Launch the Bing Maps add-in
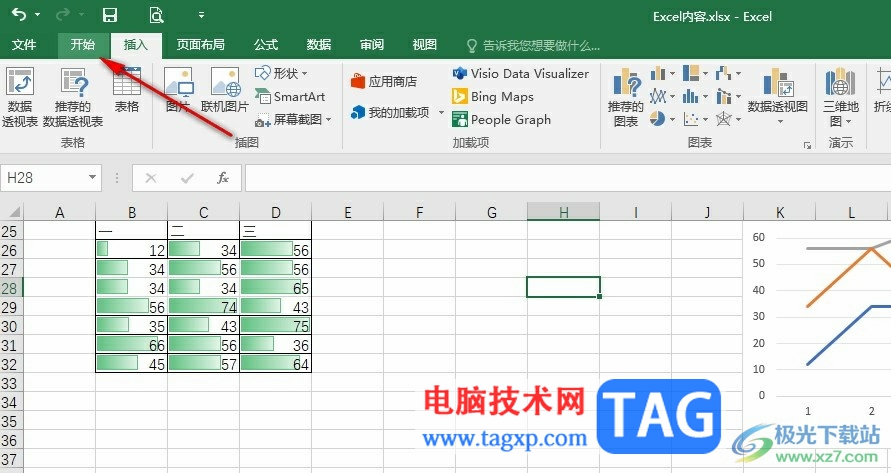891x473 pixels. 493,97
